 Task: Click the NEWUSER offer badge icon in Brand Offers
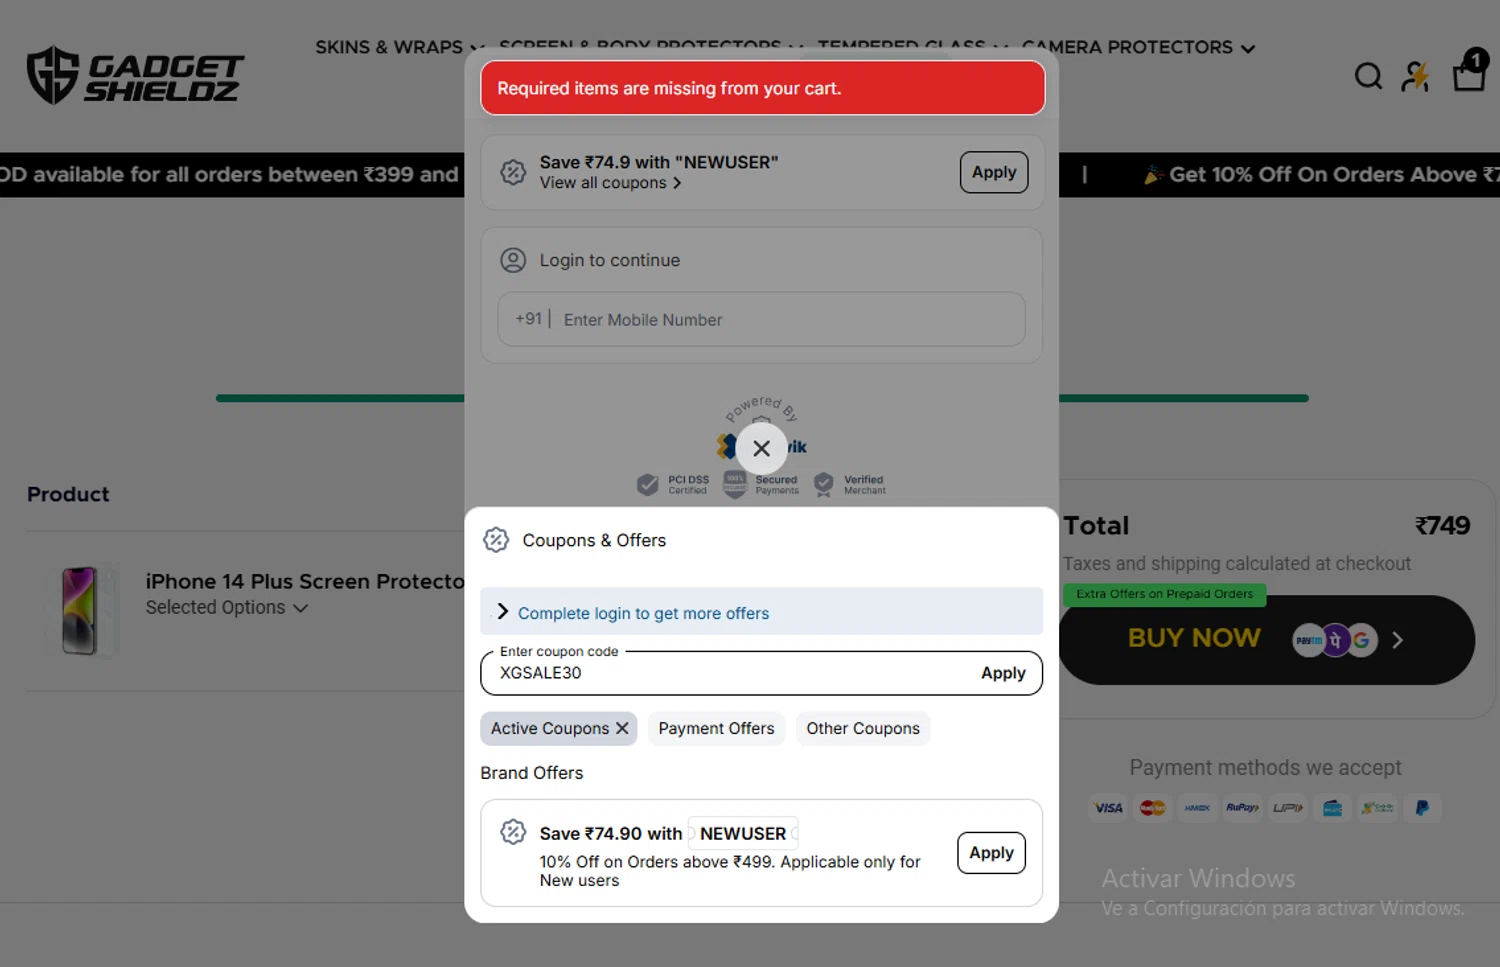coord(513,832)
